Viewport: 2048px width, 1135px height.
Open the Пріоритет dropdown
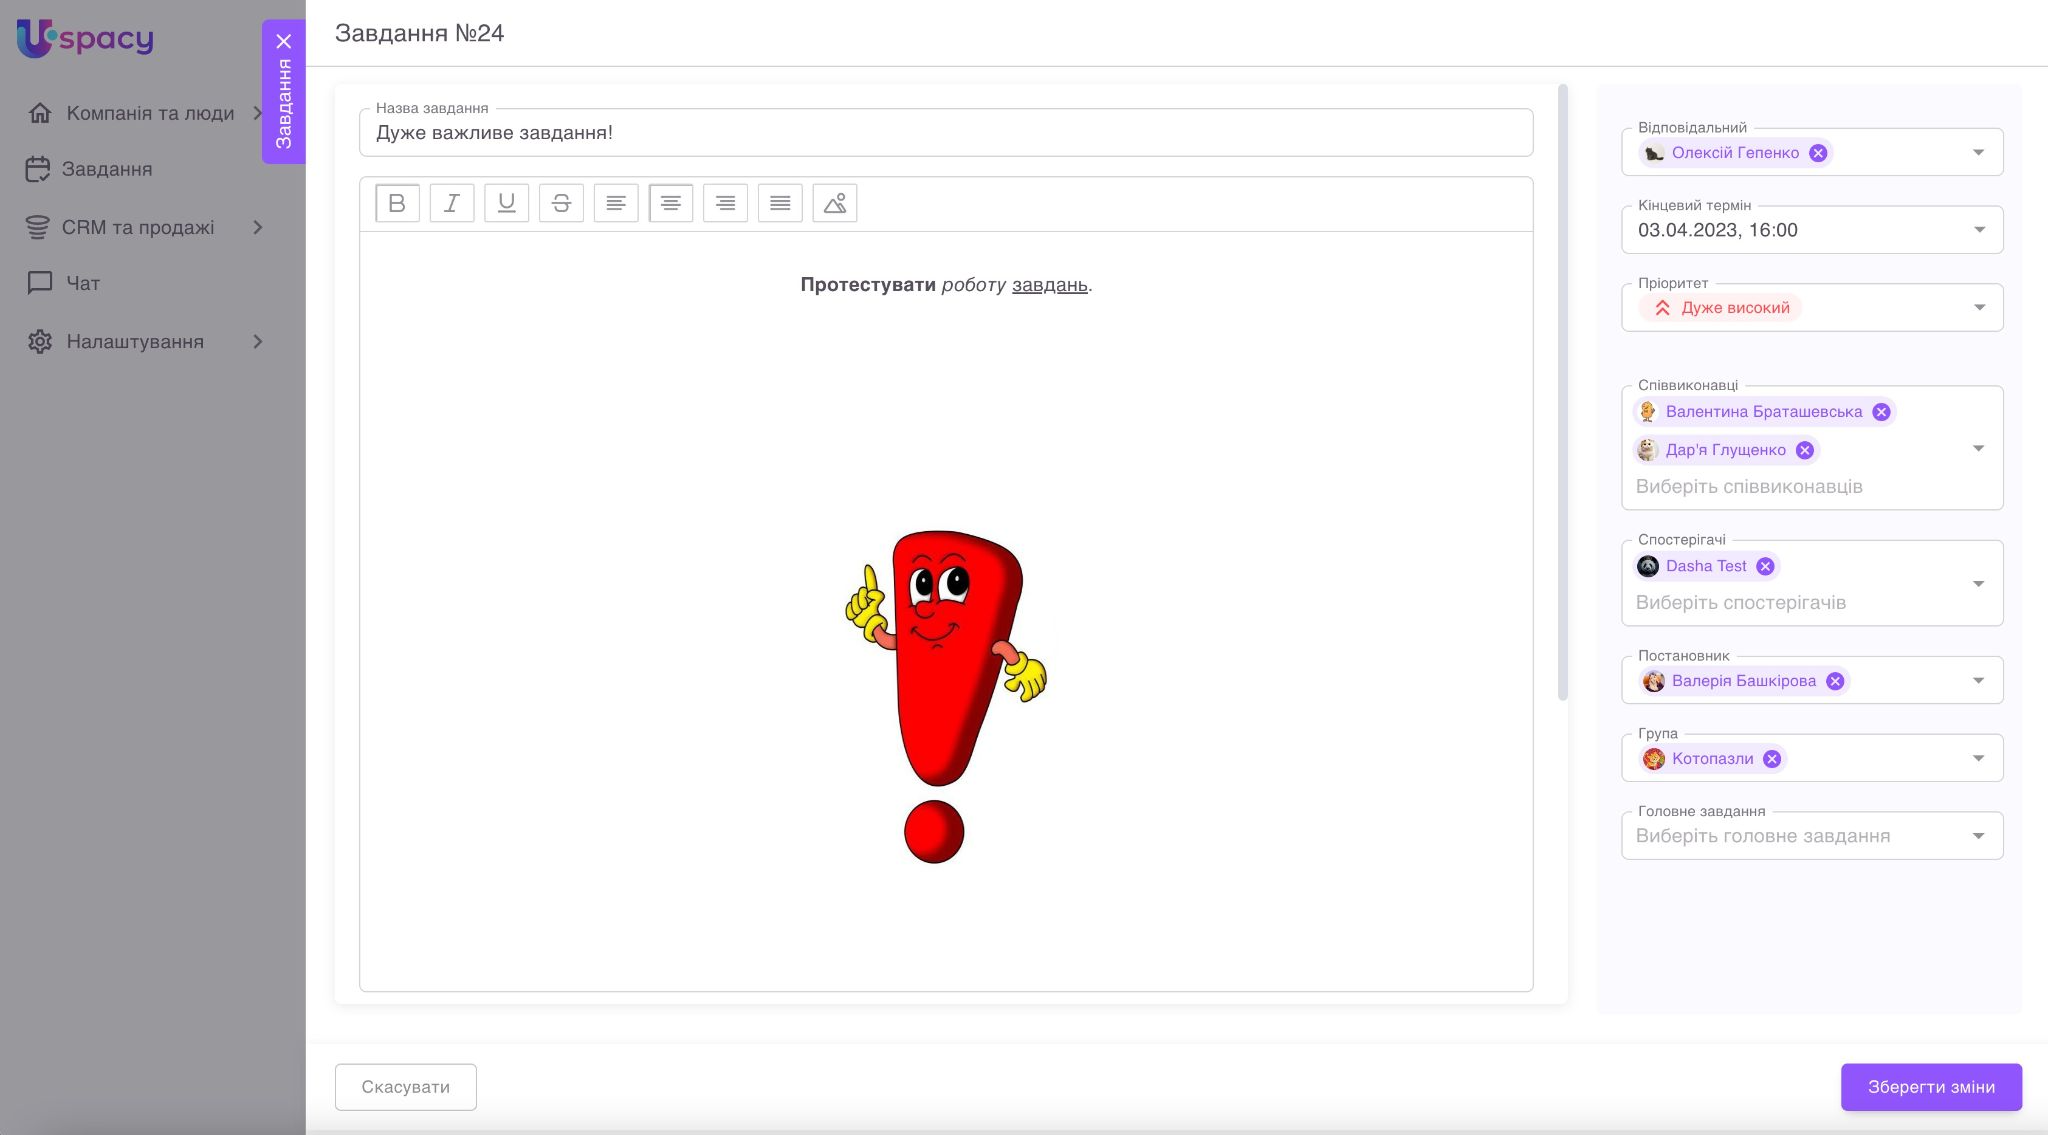(1978, 308)
